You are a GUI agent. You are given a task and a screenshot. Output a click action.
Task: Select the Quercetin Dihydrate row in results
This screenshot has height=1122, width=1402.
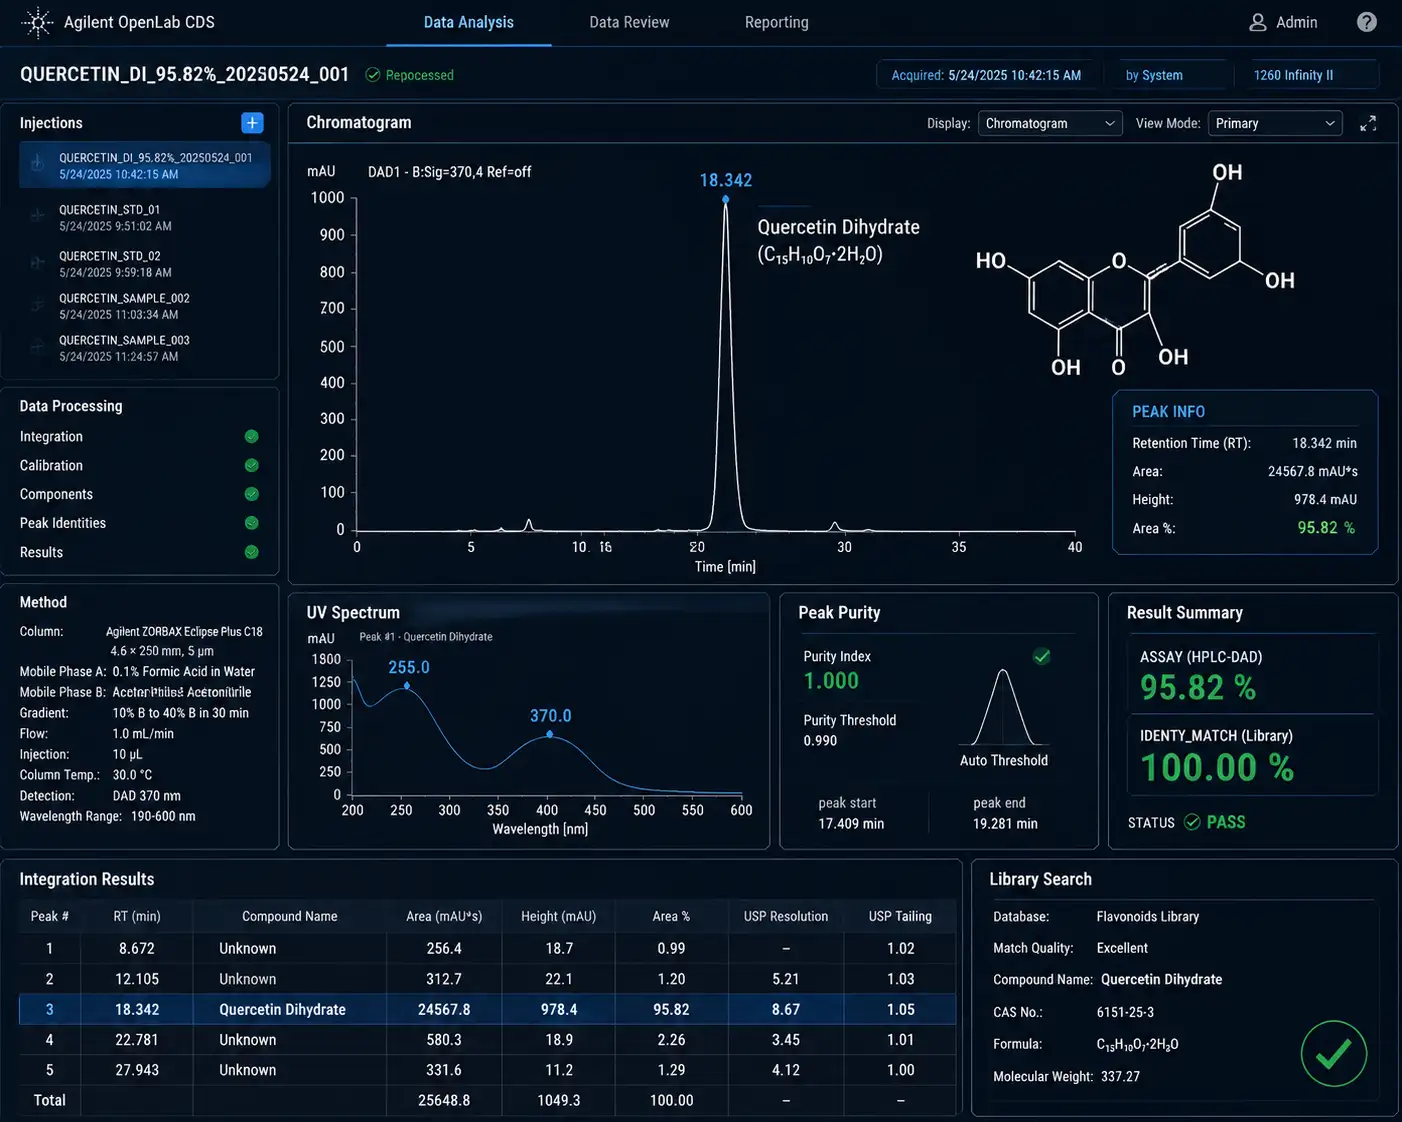[x=487, y=1009]
